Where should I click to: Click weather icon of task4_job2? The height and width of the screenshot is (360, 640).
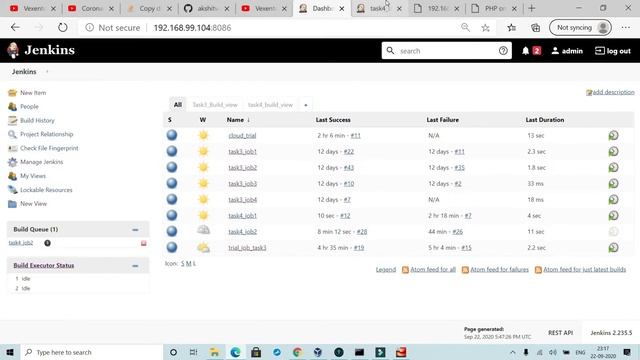(203, 231)
